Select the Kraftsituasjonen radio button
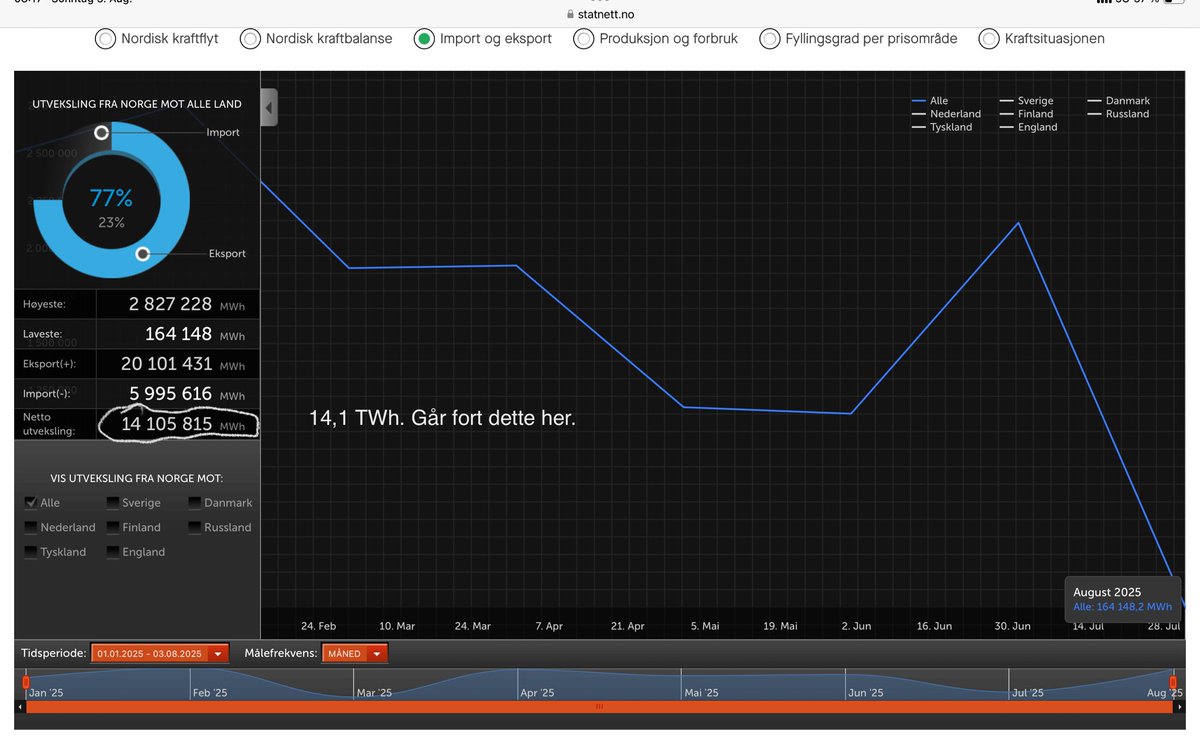The height and width of the screenshot is (736, 1200). (x=989, y=39)
